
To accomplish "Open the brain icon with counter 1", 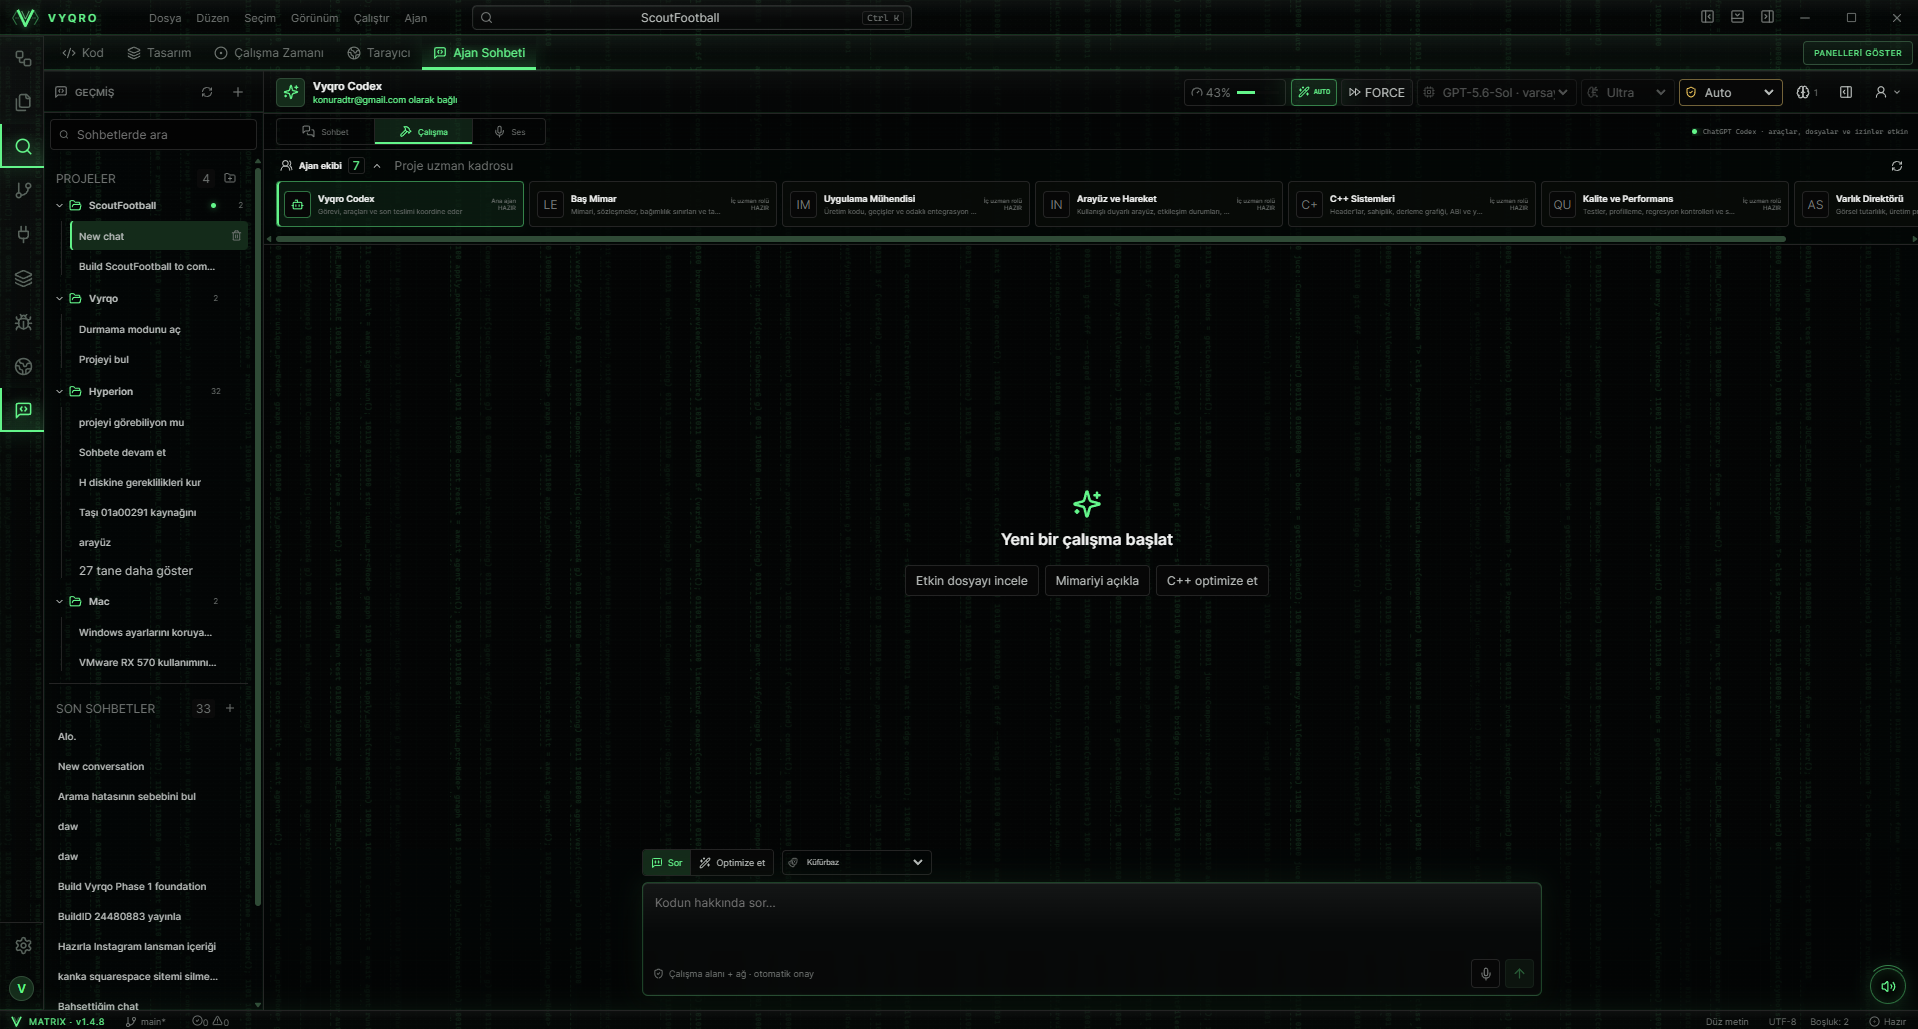I will [x=1807, y=92].
